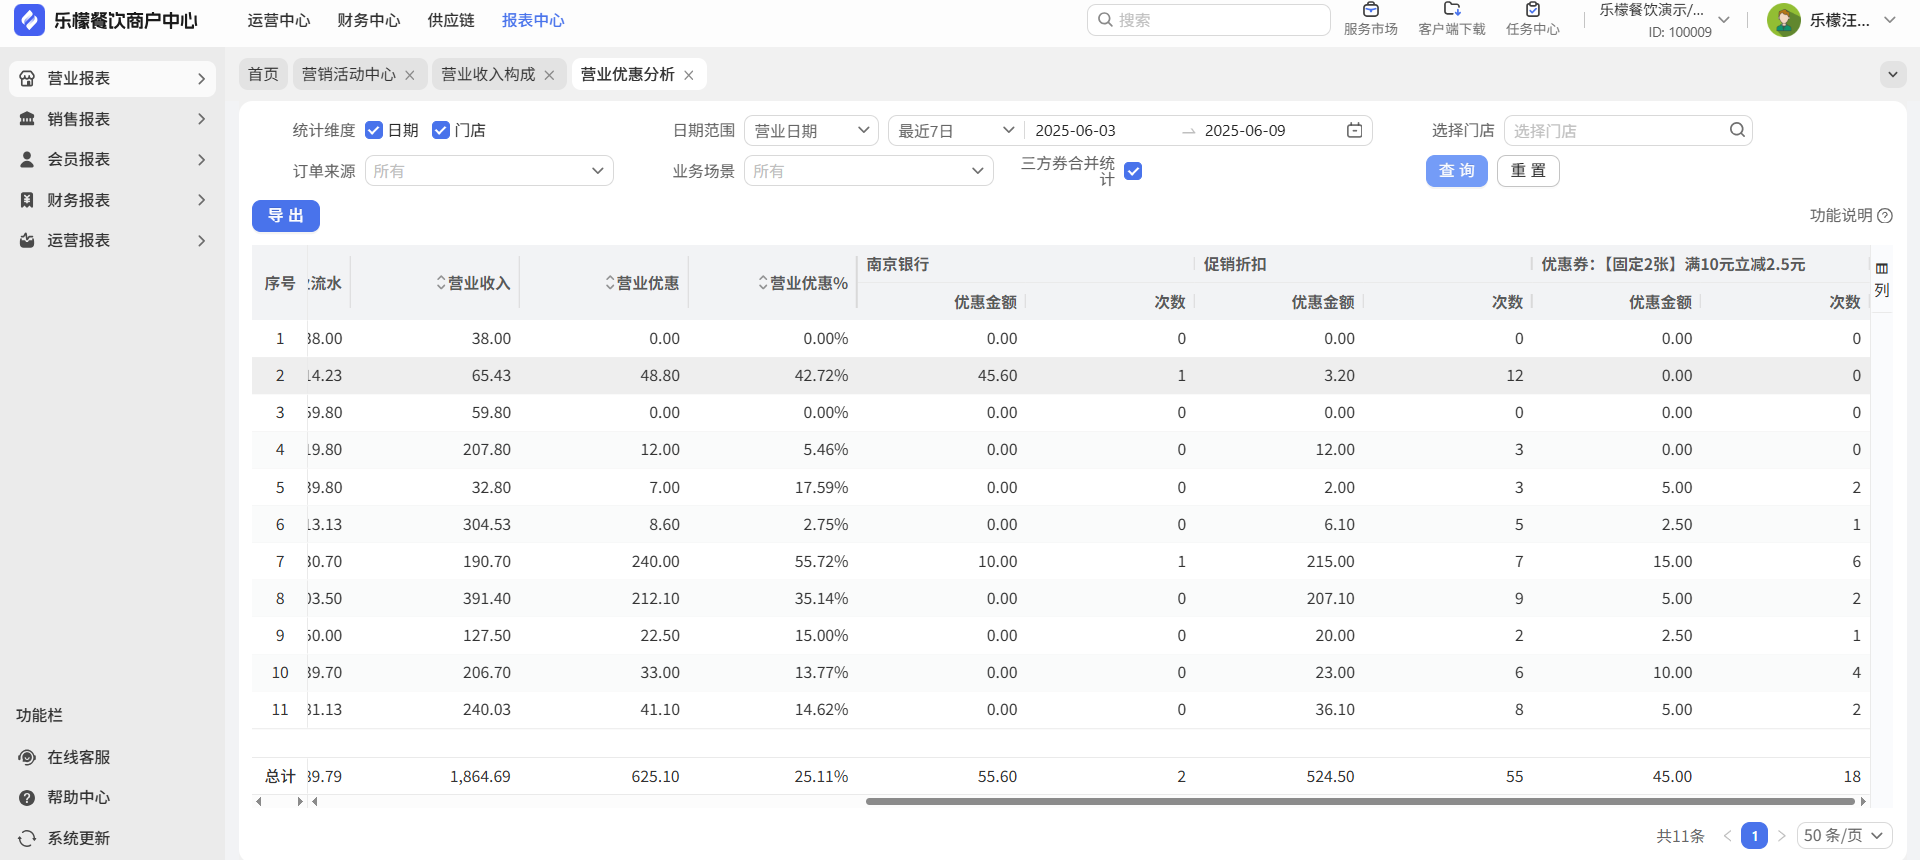This screenshot has height=860, width=1920.
Task: Open the 最近7日 range dropdown
Action: coord(955,130)
